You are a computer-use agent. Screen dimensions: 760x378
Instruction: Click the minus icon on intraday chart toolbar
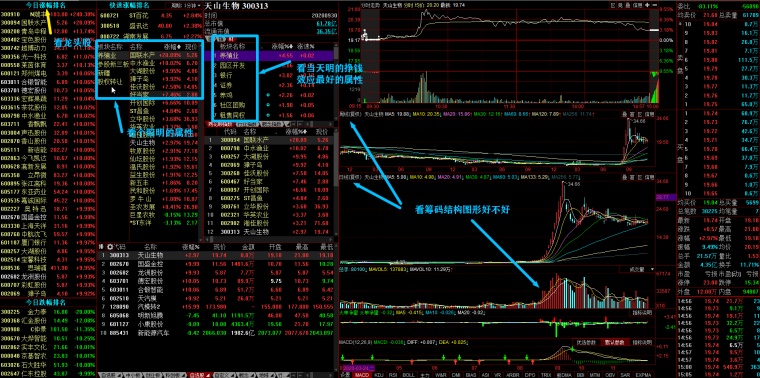tap(655, 5)
